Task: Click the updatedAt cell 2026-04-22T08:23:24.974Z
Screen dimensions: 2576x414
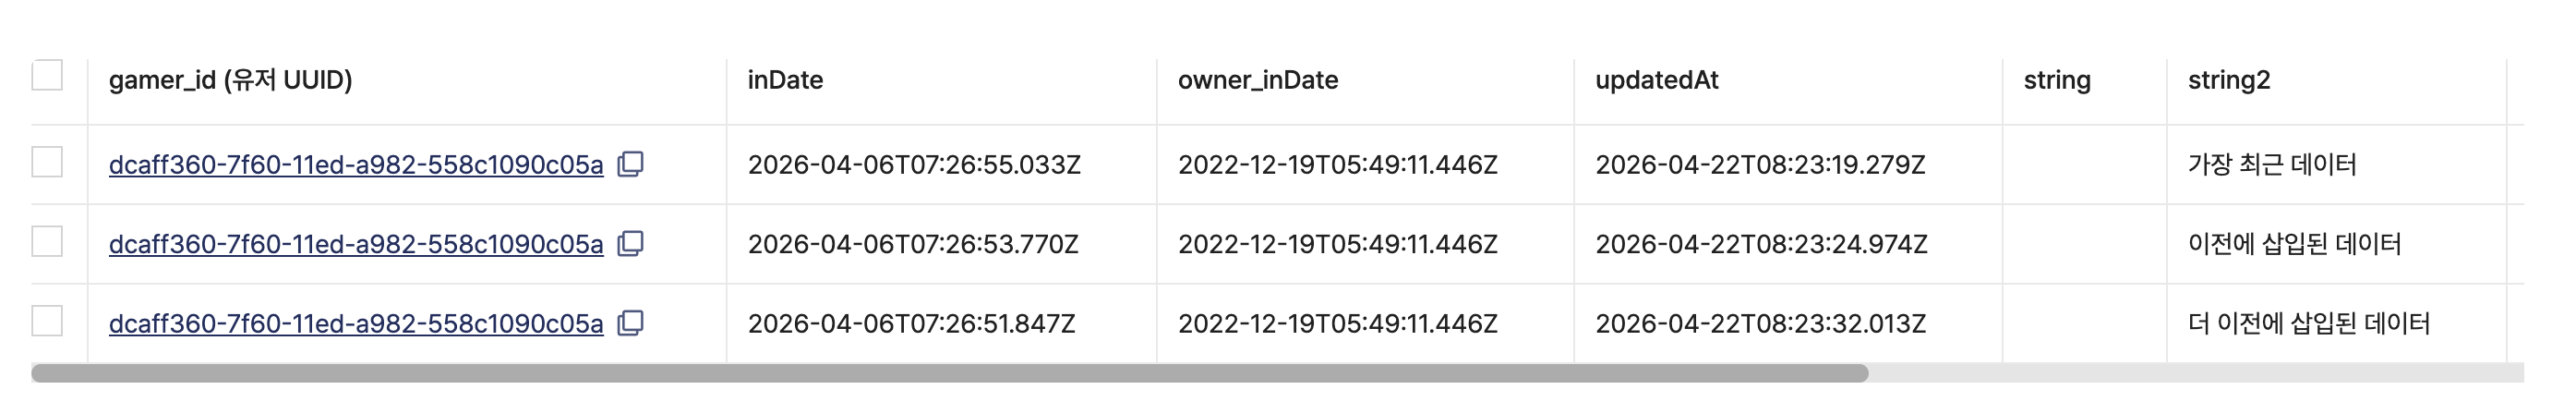Action: 1760,244
